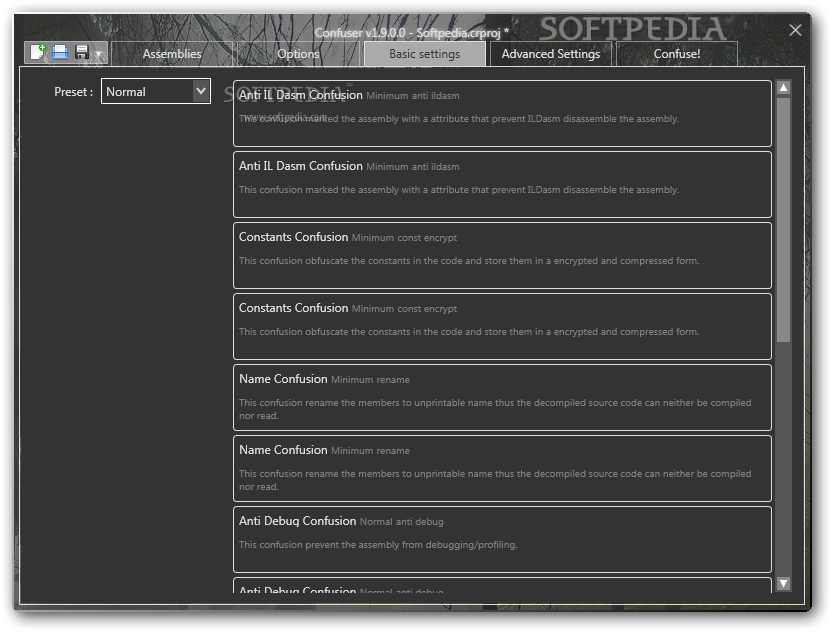Select the first Constants Confusion card

point(502,255)
